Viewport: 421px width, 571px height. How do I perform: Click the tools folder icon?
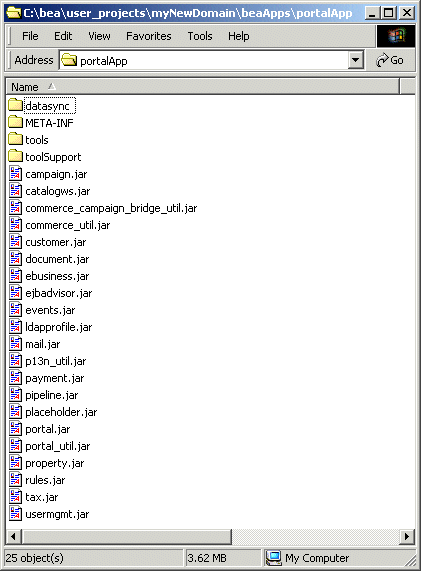click(15, 140)
